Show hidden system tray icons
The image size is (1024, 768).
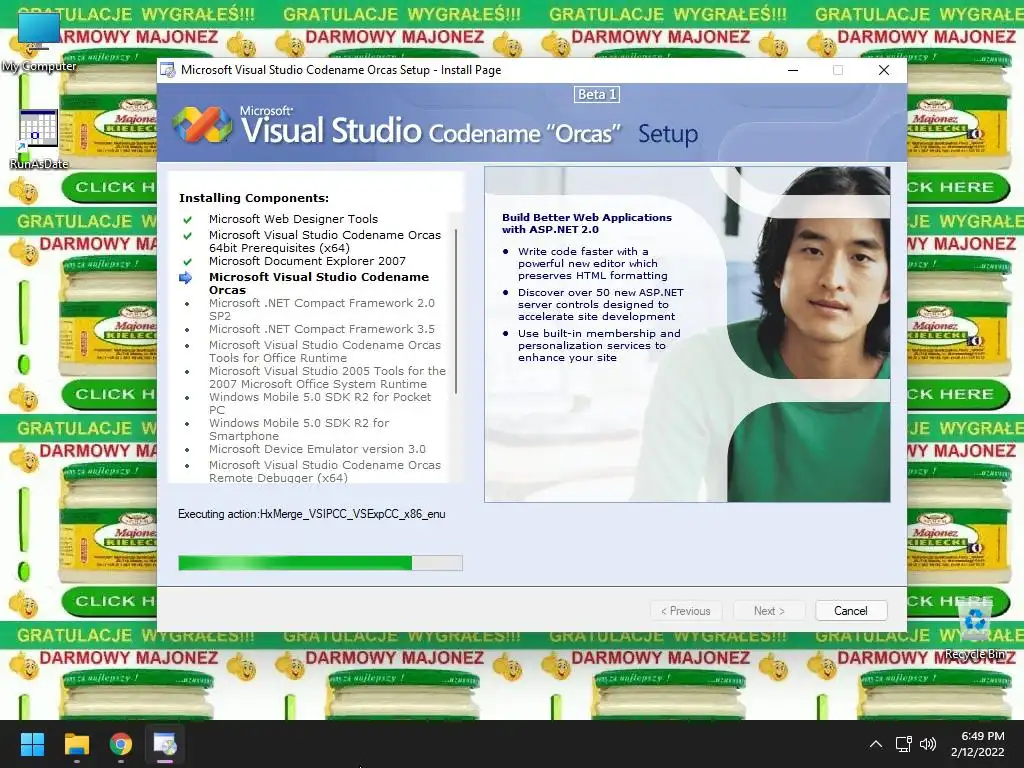click(876, 744)
